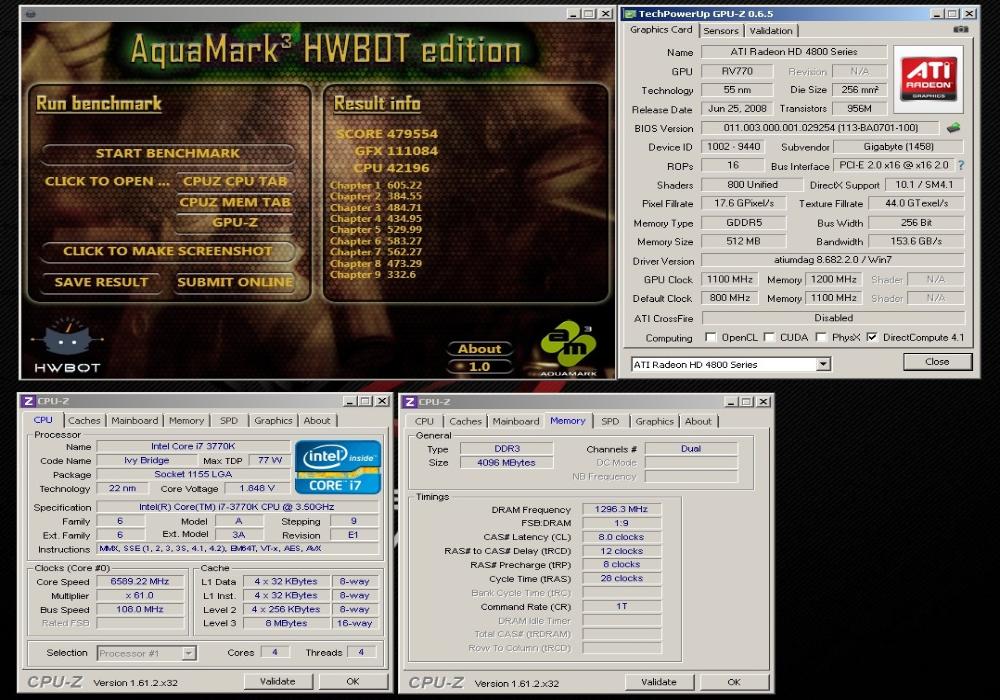Enable the PhysX checkbox

pyautogui.click(x=821, y=337)
